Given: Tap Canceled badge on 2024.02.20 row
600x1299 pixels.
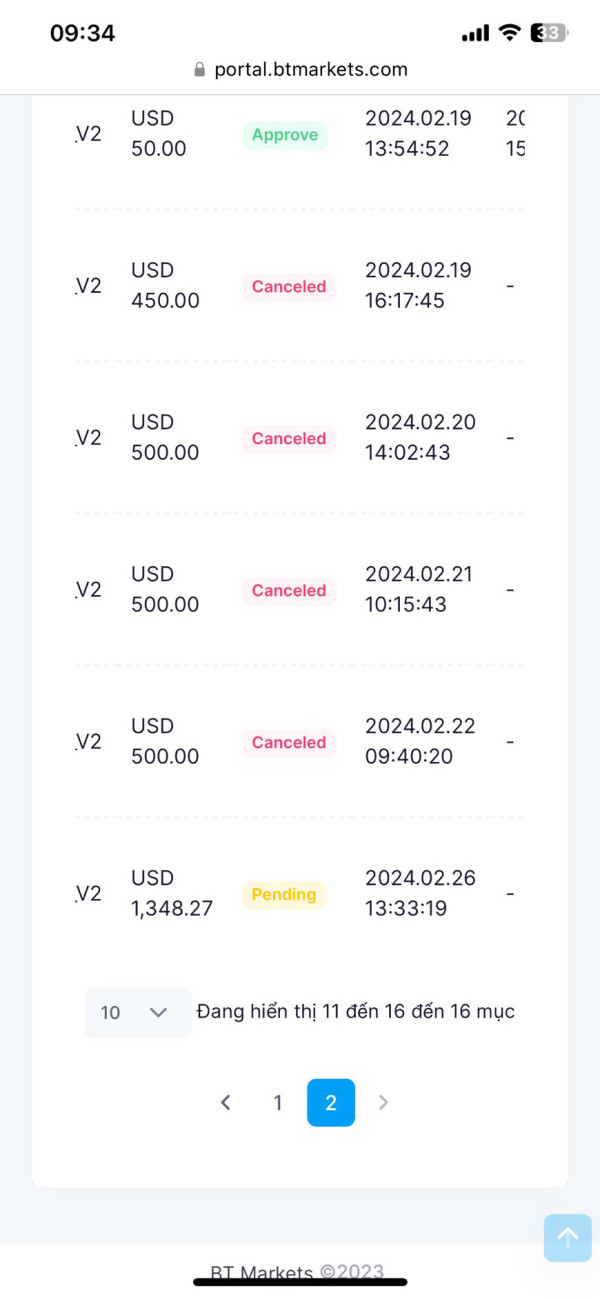Looking at the screenshot, I should pyautogui.click(x=289, y=439).
